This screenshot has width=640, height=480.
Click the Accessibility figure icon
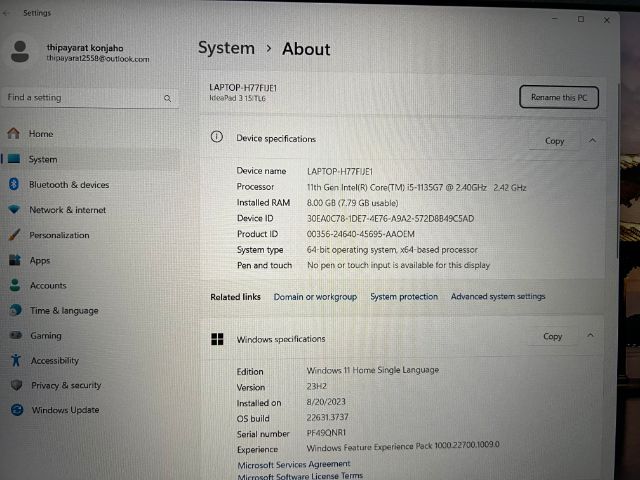[x=16, y=360]
